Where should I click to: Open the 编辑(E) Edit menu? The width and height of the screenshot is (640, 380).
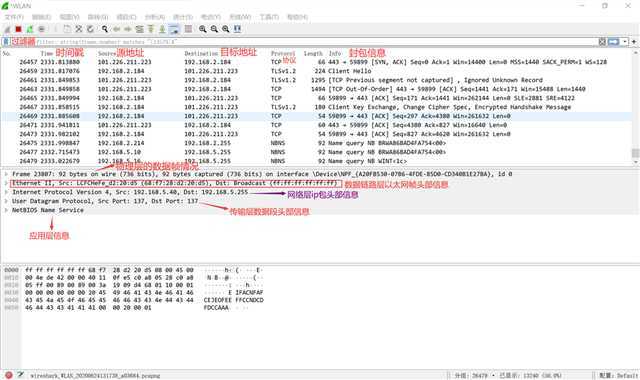coord(41,17)
